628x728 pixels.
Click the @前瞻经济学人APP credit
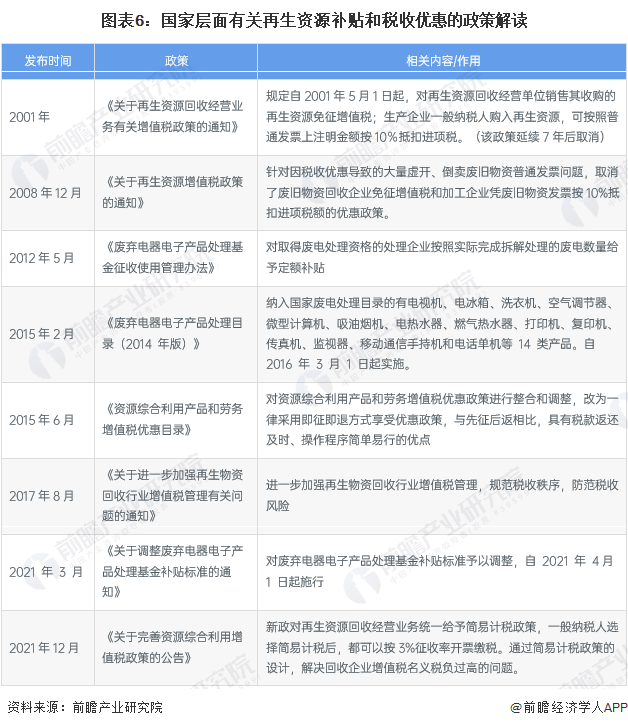pos(569,708)
